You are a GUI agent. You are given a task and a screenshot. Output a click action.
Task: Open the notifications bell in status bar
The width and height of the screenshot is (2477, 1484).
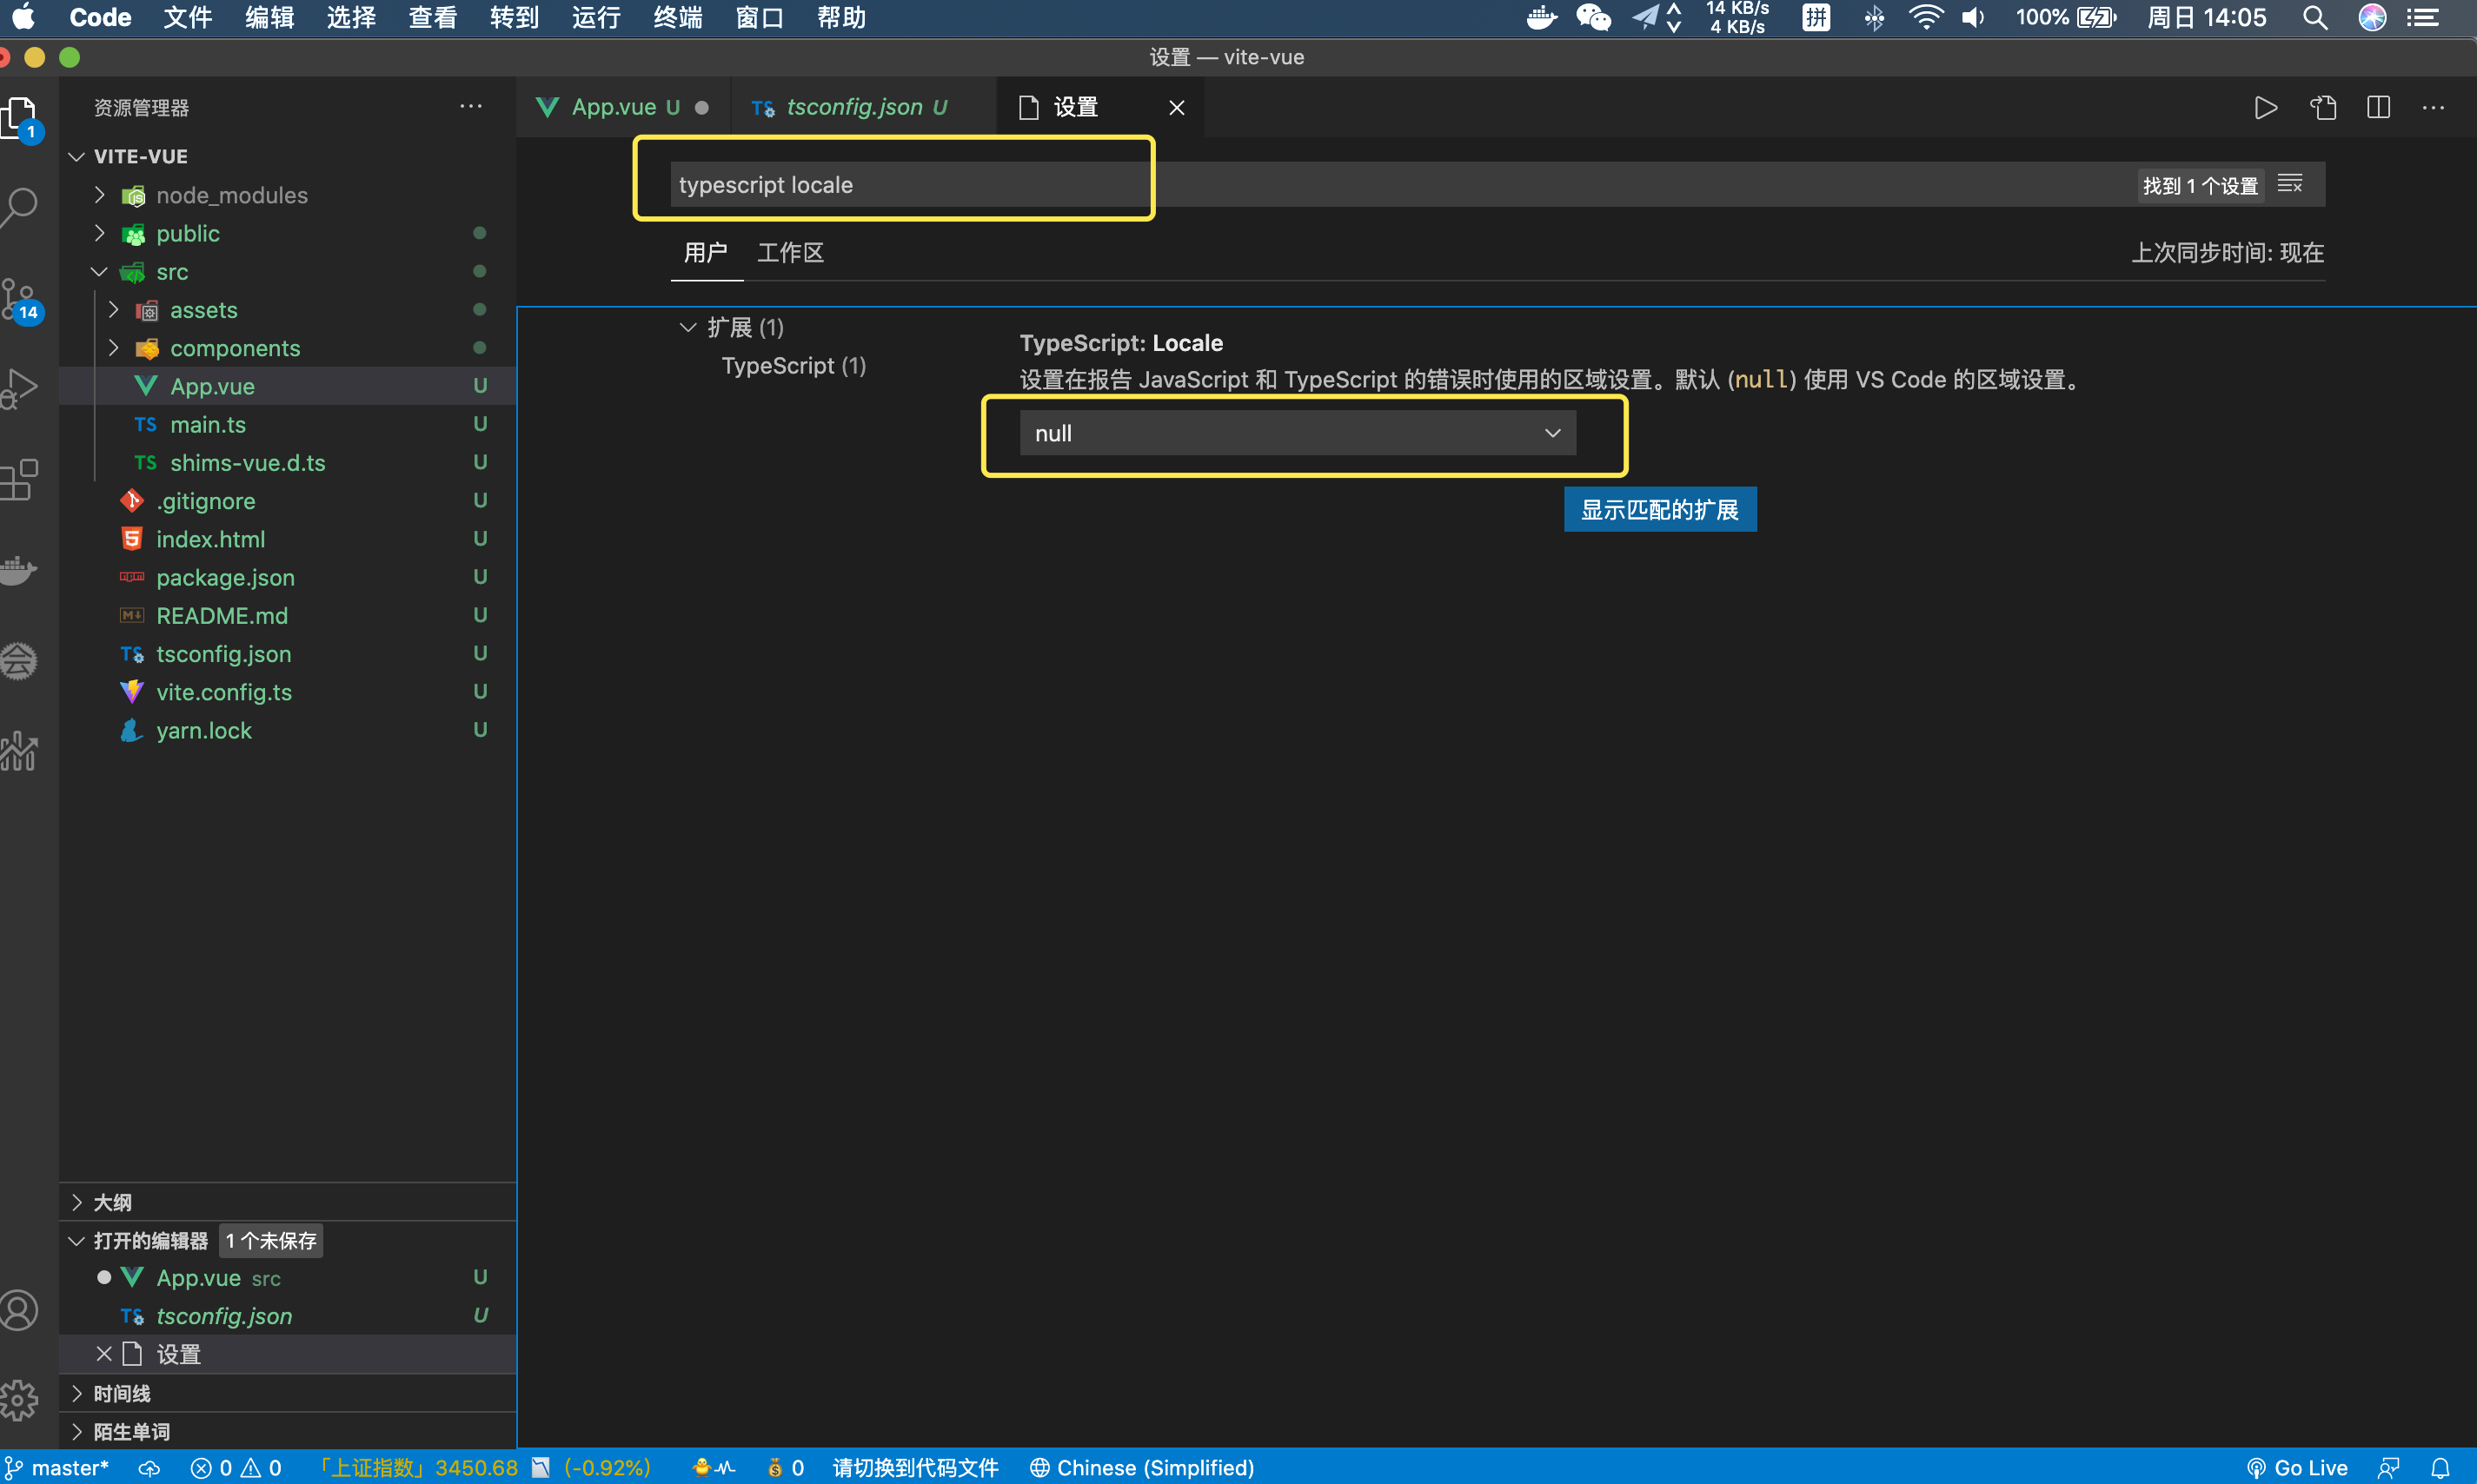[2441, 1468]
